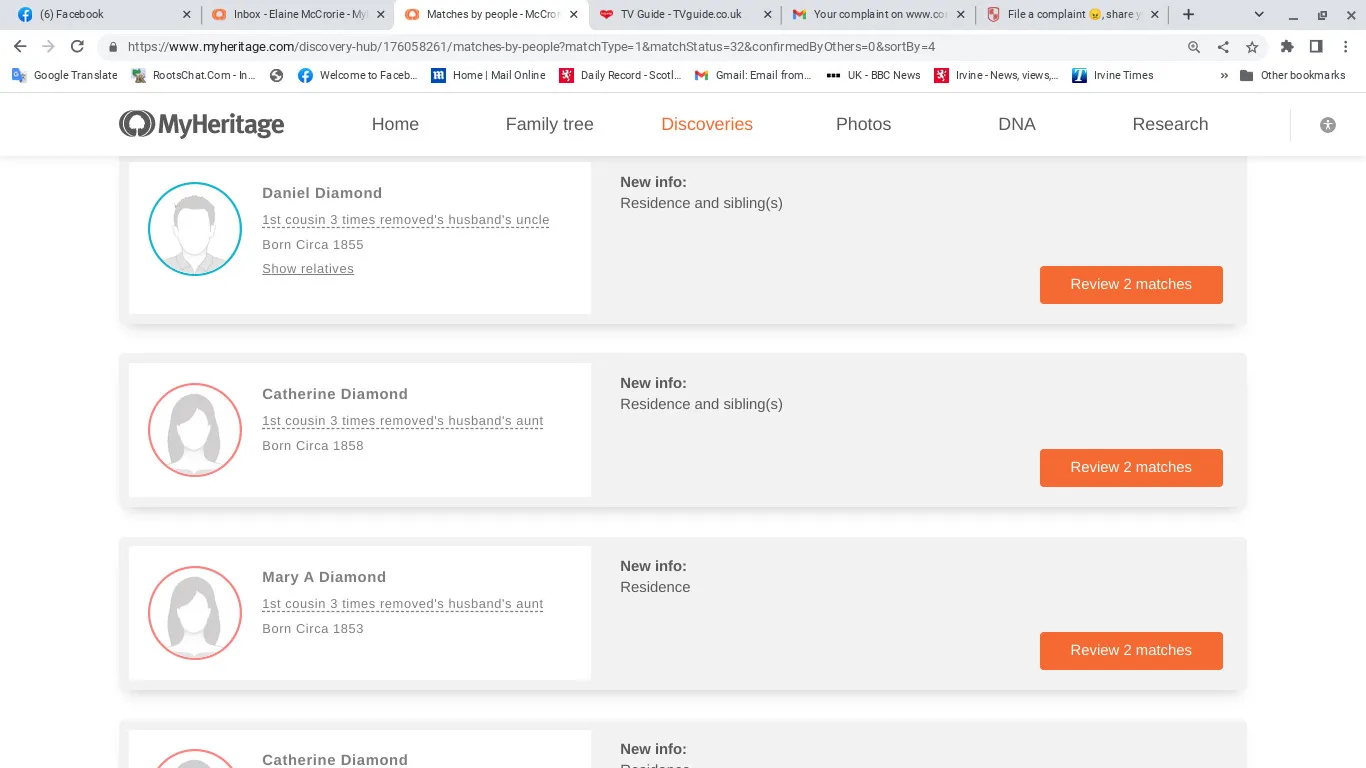Open the Discoveries menu item
This screenshot has height=768, width=1366.
pos(706,124)
